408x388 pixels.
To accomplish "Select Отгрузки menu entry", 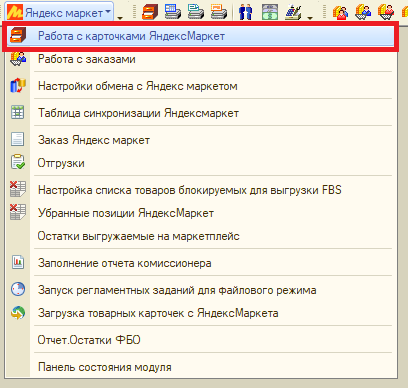I will [200, 163].
